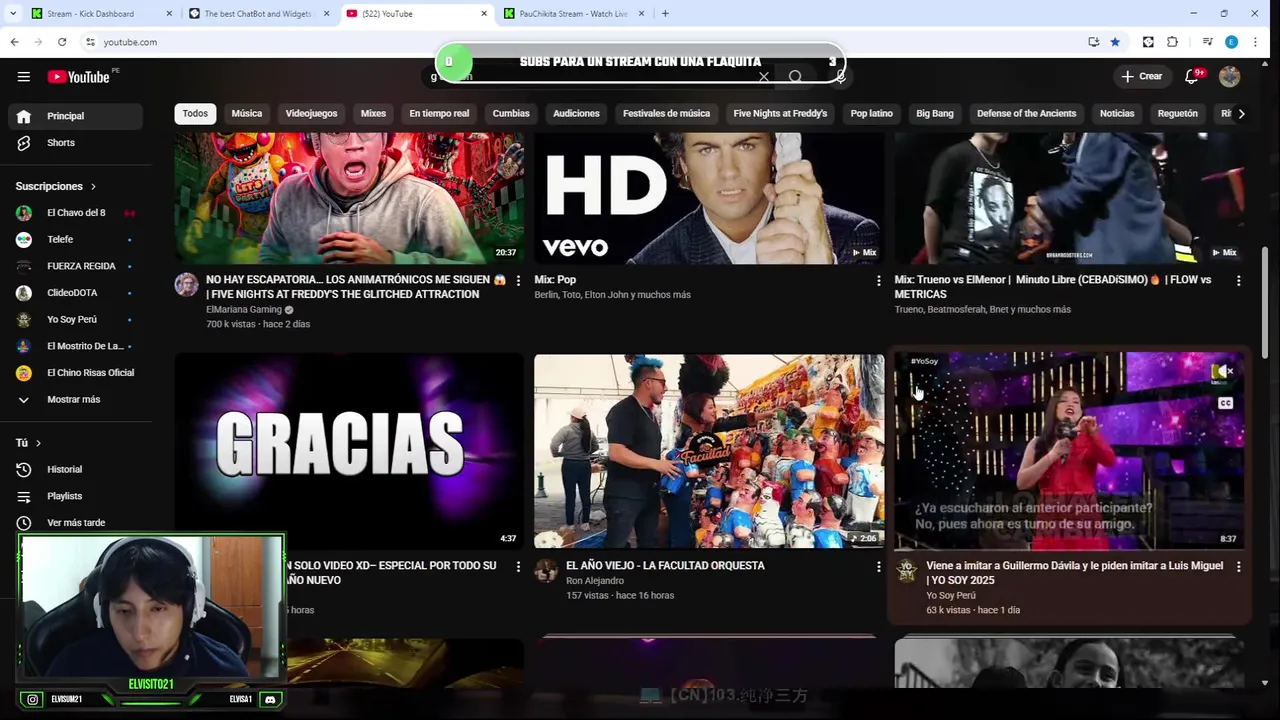Screen dimensions: 1280x720
Task: Reload the page with the refresh icon
Action: pos(62,42)
